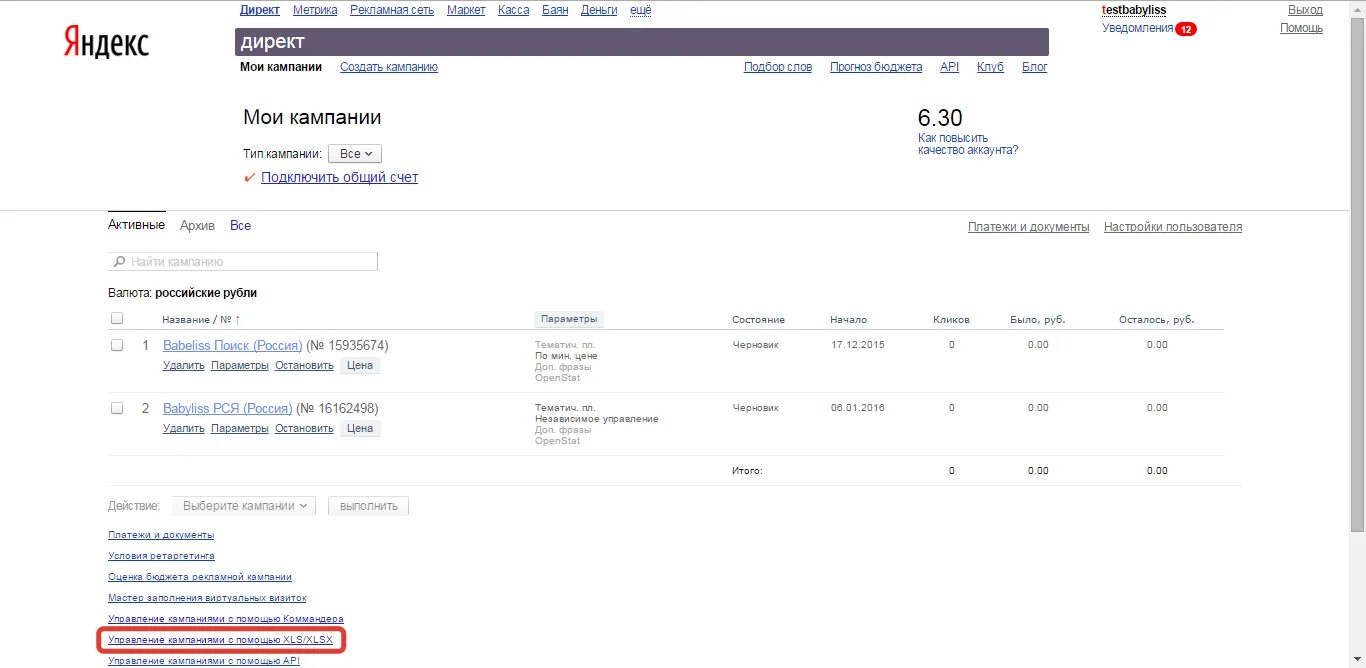Toggle the select-all campaigns checkbox

click(x=117, y=319)
